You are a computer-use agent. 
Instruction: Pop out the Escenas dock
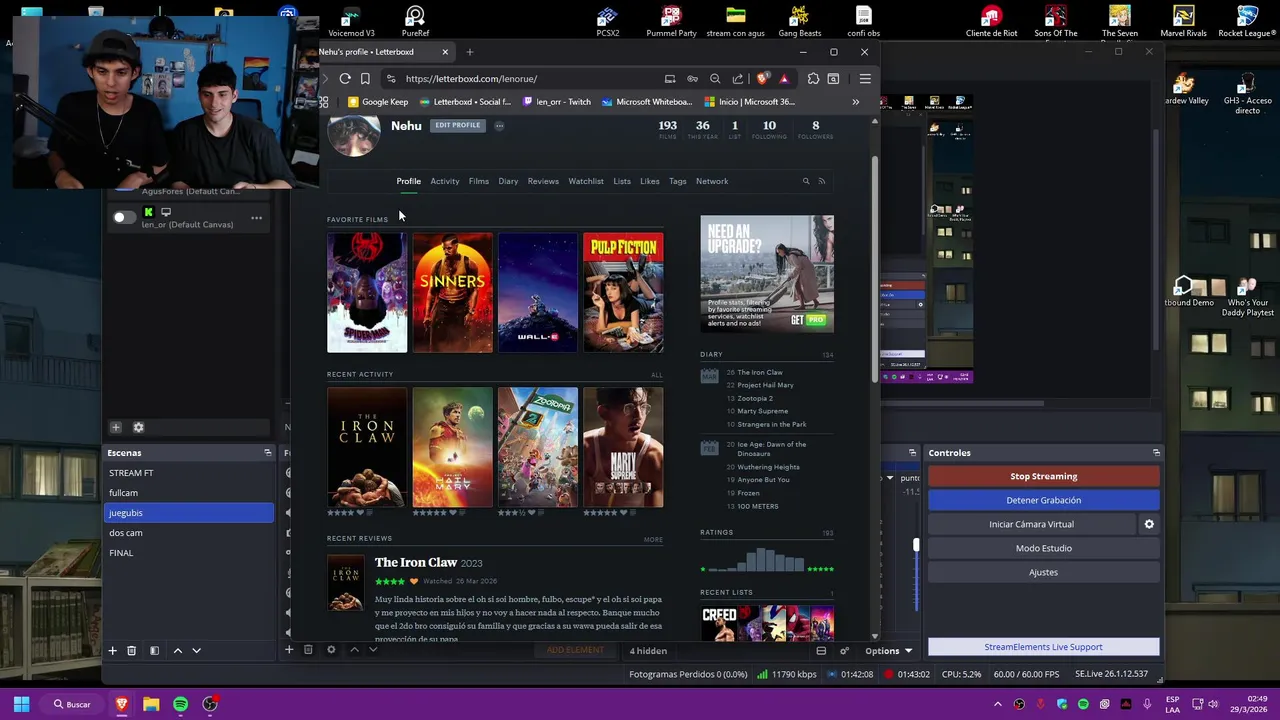coord(267,453)
